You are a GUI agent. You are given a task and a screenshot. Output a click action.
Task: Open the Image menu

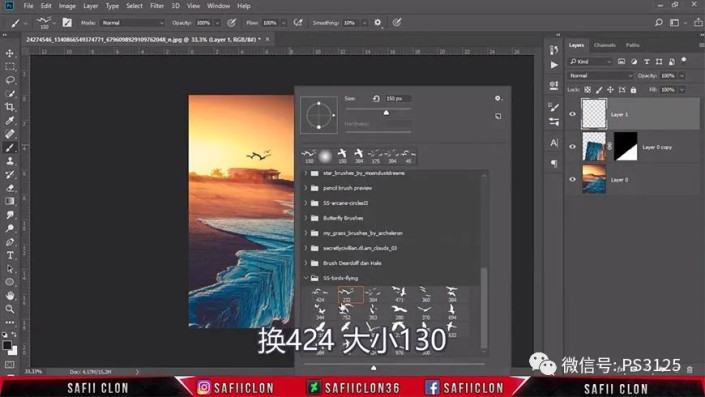coord(67,6)
